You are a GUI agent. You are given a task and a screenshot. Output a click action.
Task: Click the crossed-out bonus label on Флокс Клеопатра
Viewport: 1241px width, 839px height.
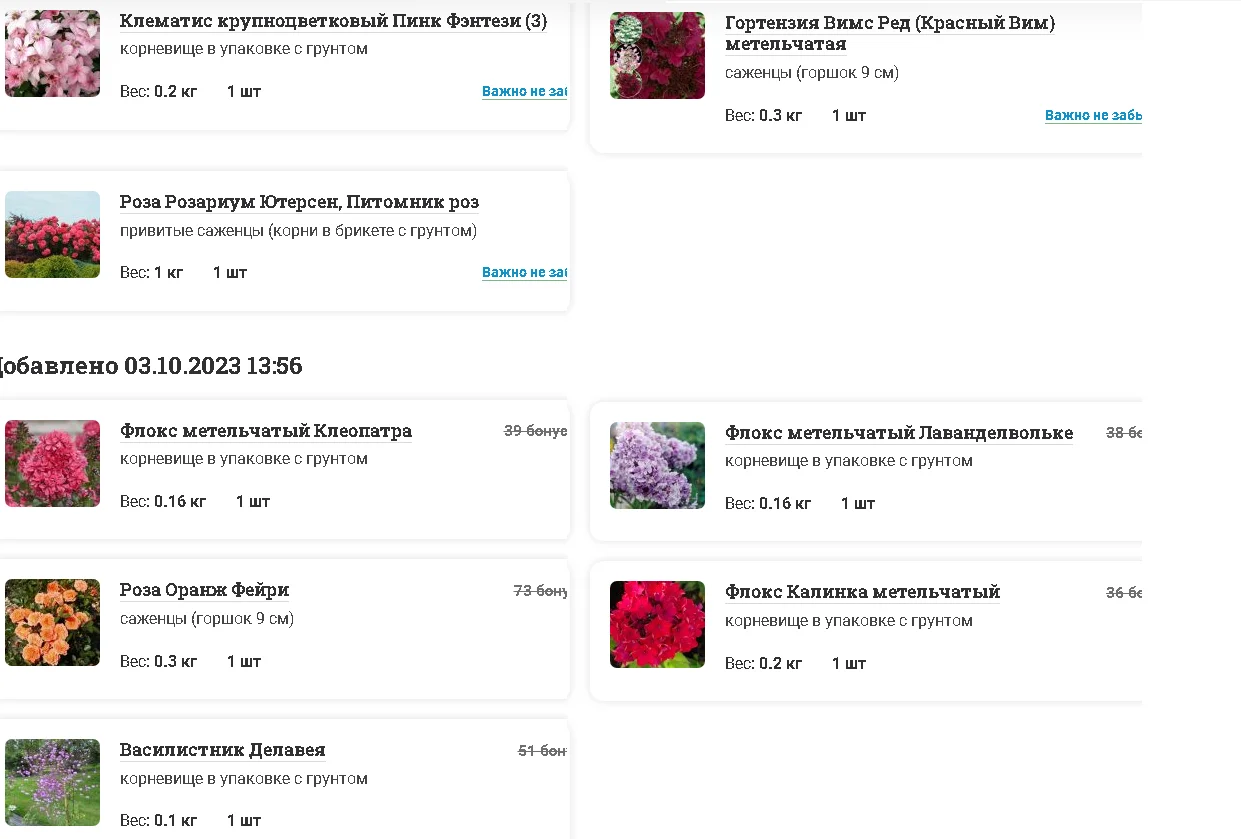[535, 431]
